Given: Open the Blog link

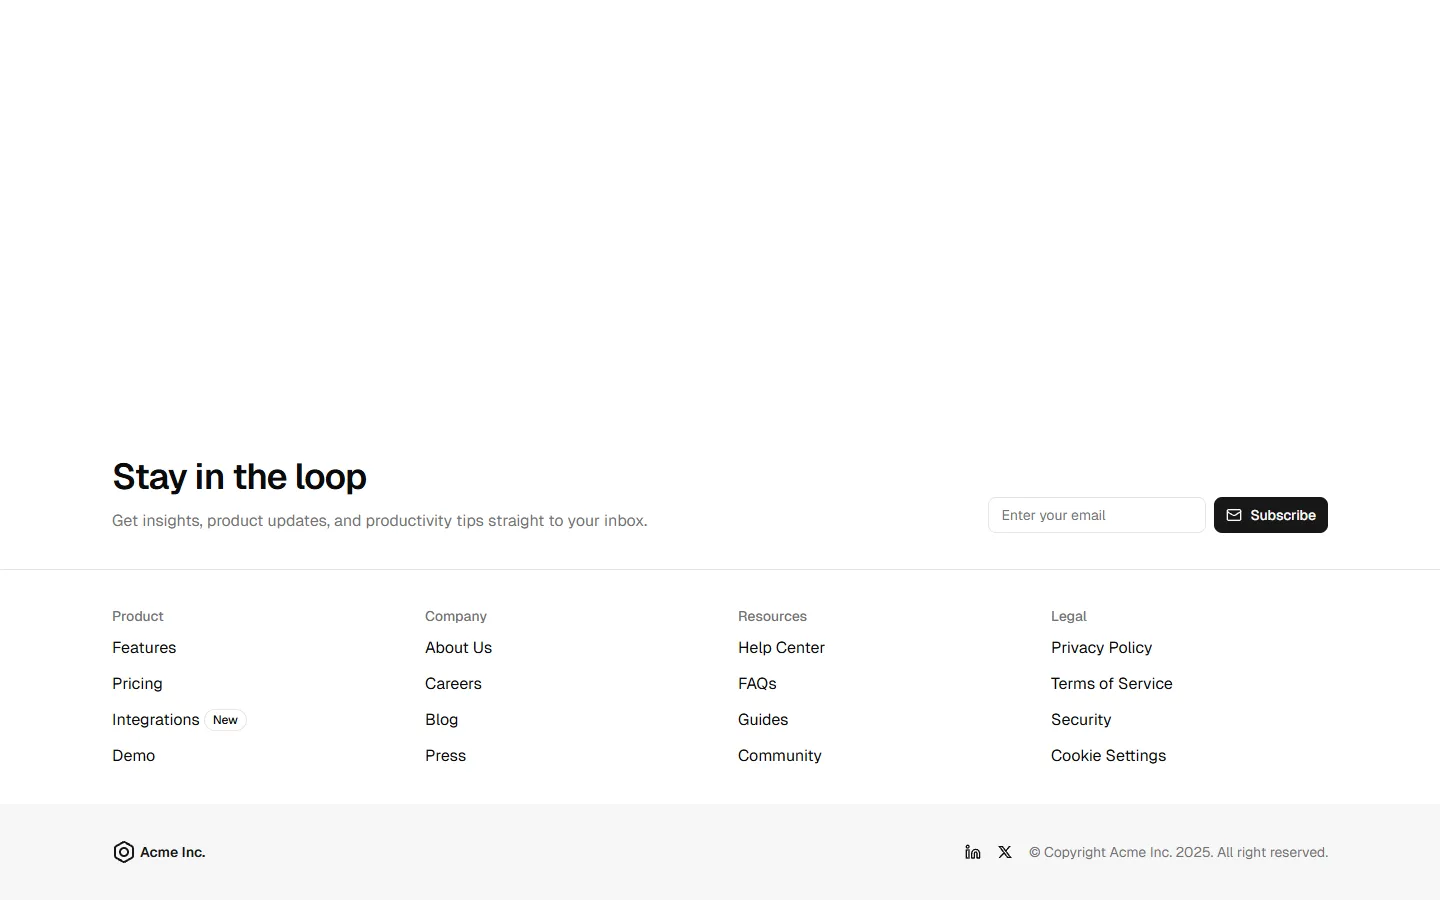Looking at the screenshot, I should [441, 719].
